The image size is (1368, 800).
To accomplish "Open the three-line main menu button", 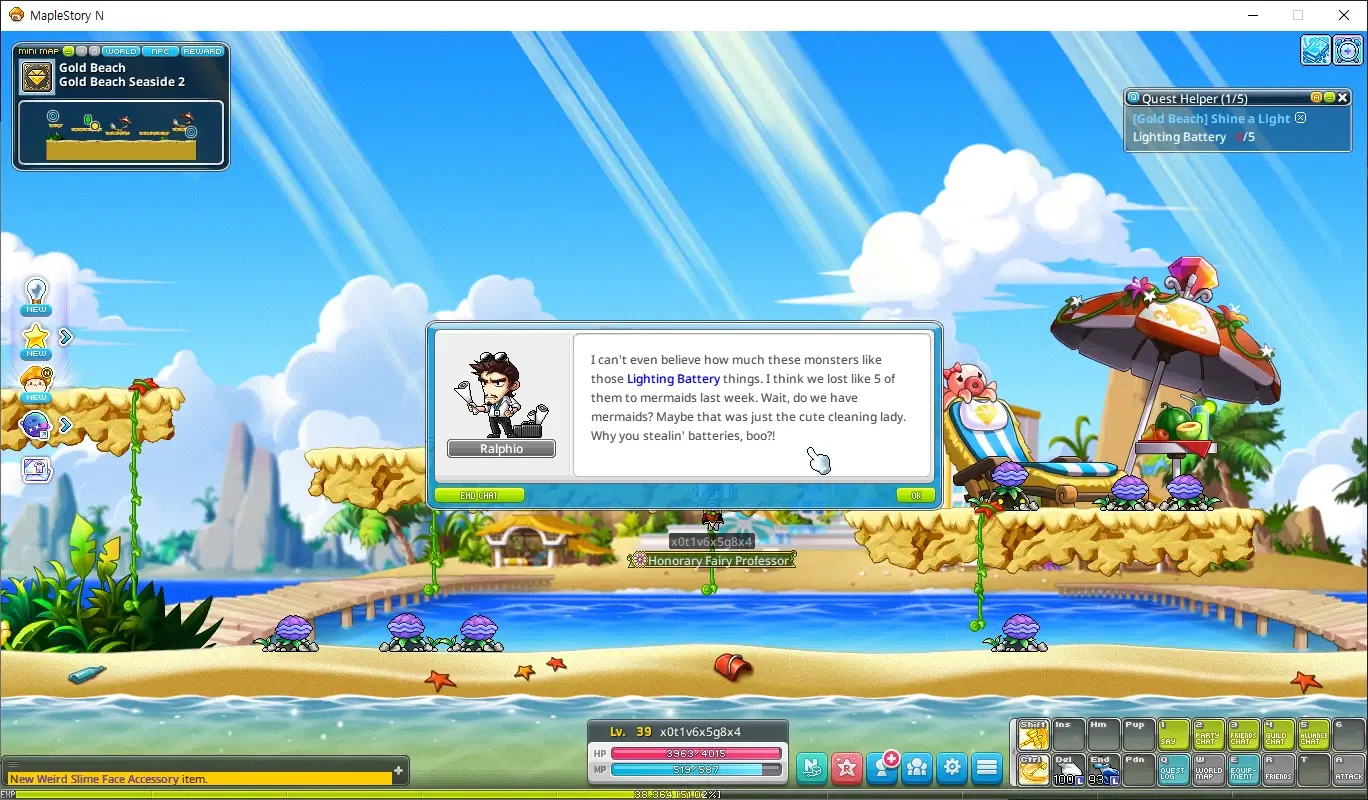I will [x=987, y=767].
